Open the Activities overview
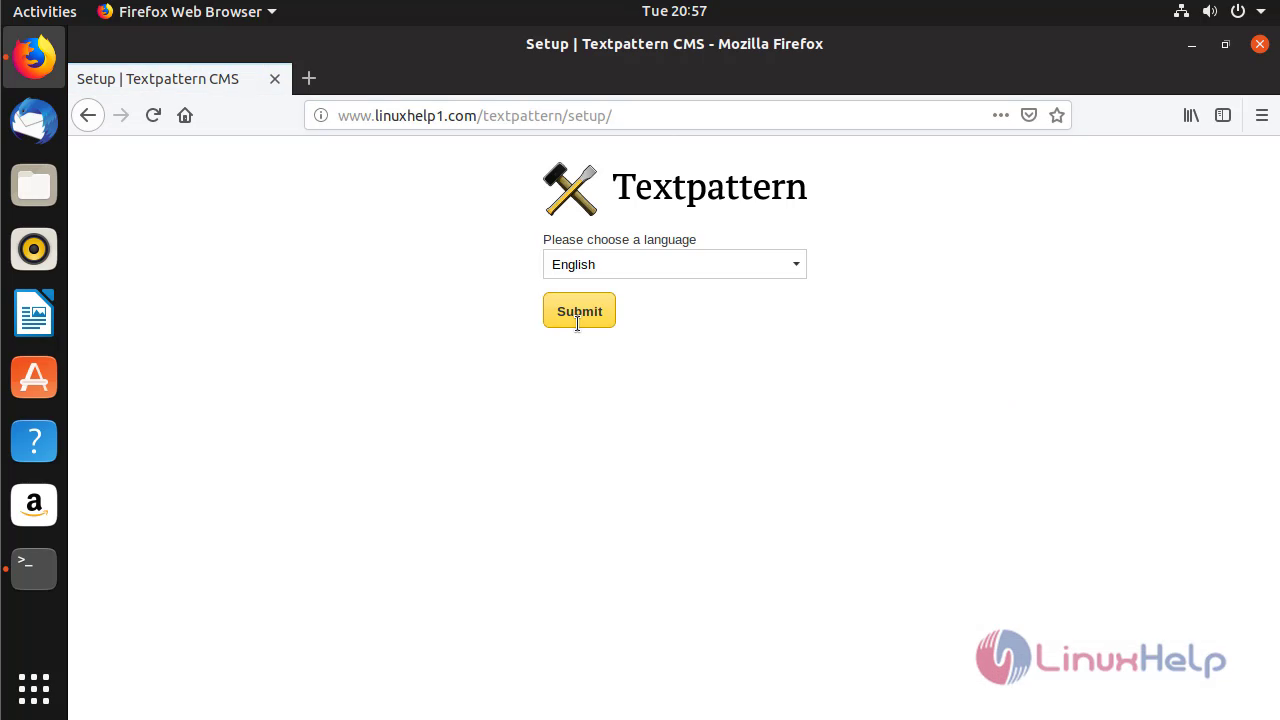Screen dimensions: 1280x720 click(x=44, y=11)
